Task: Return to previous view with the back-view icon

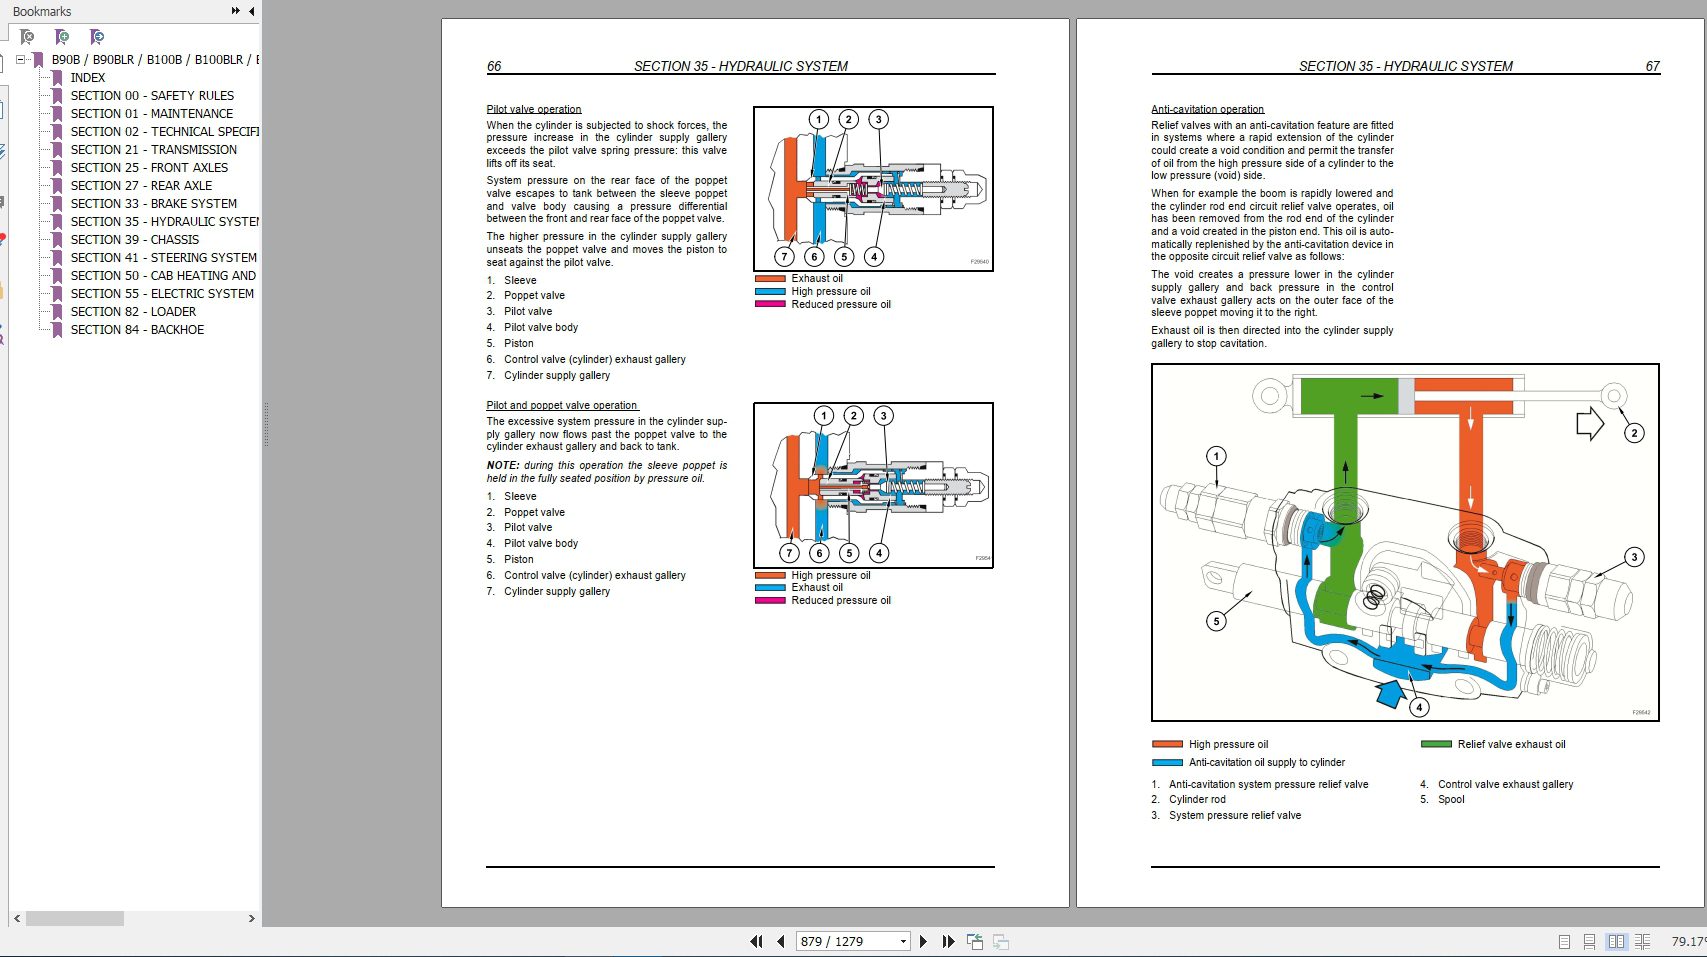Action: [x=973, y=941]
